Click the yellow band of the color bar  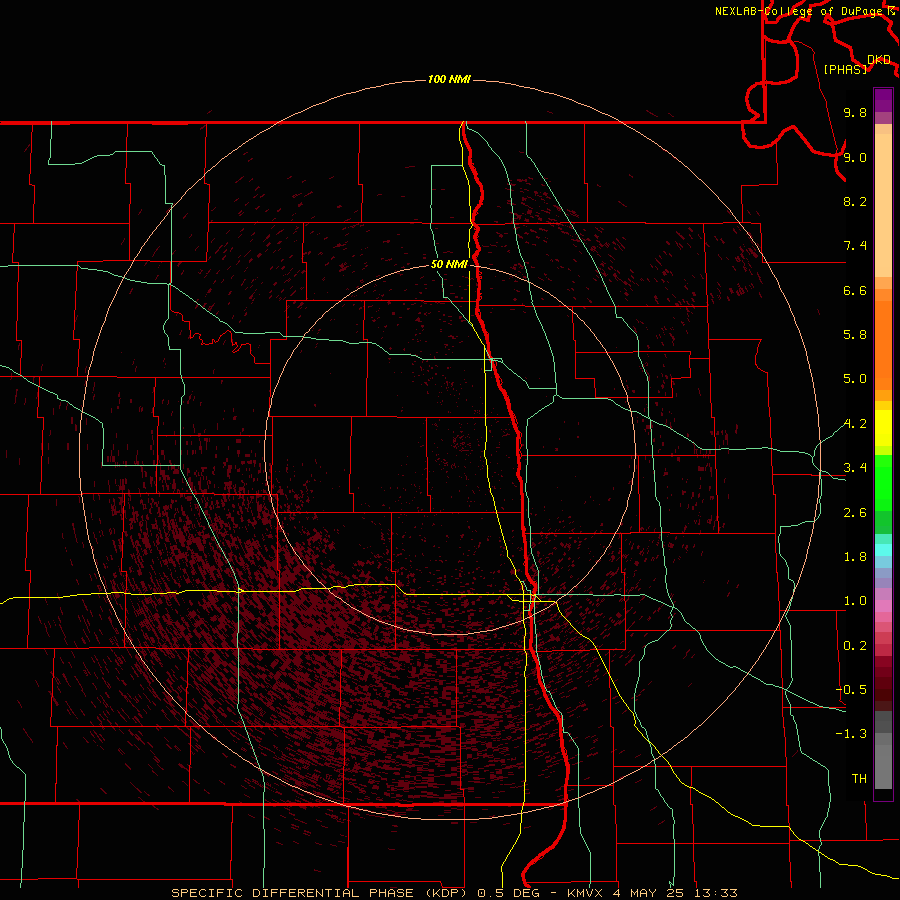(x=883, y=428)
